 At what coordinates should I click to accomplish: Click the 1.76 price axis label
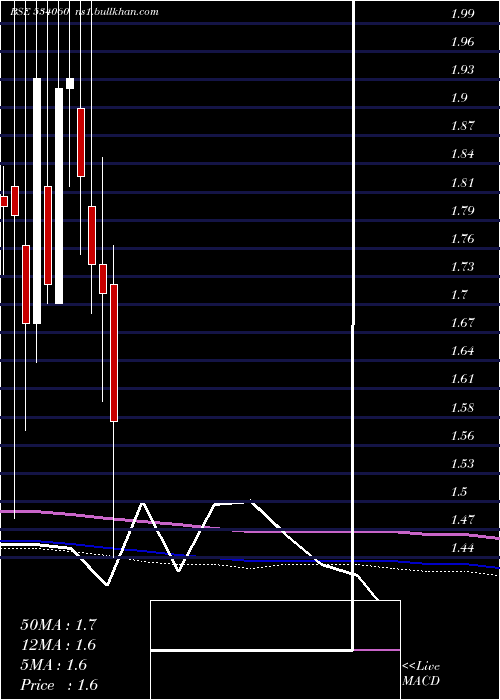point(462,238)
